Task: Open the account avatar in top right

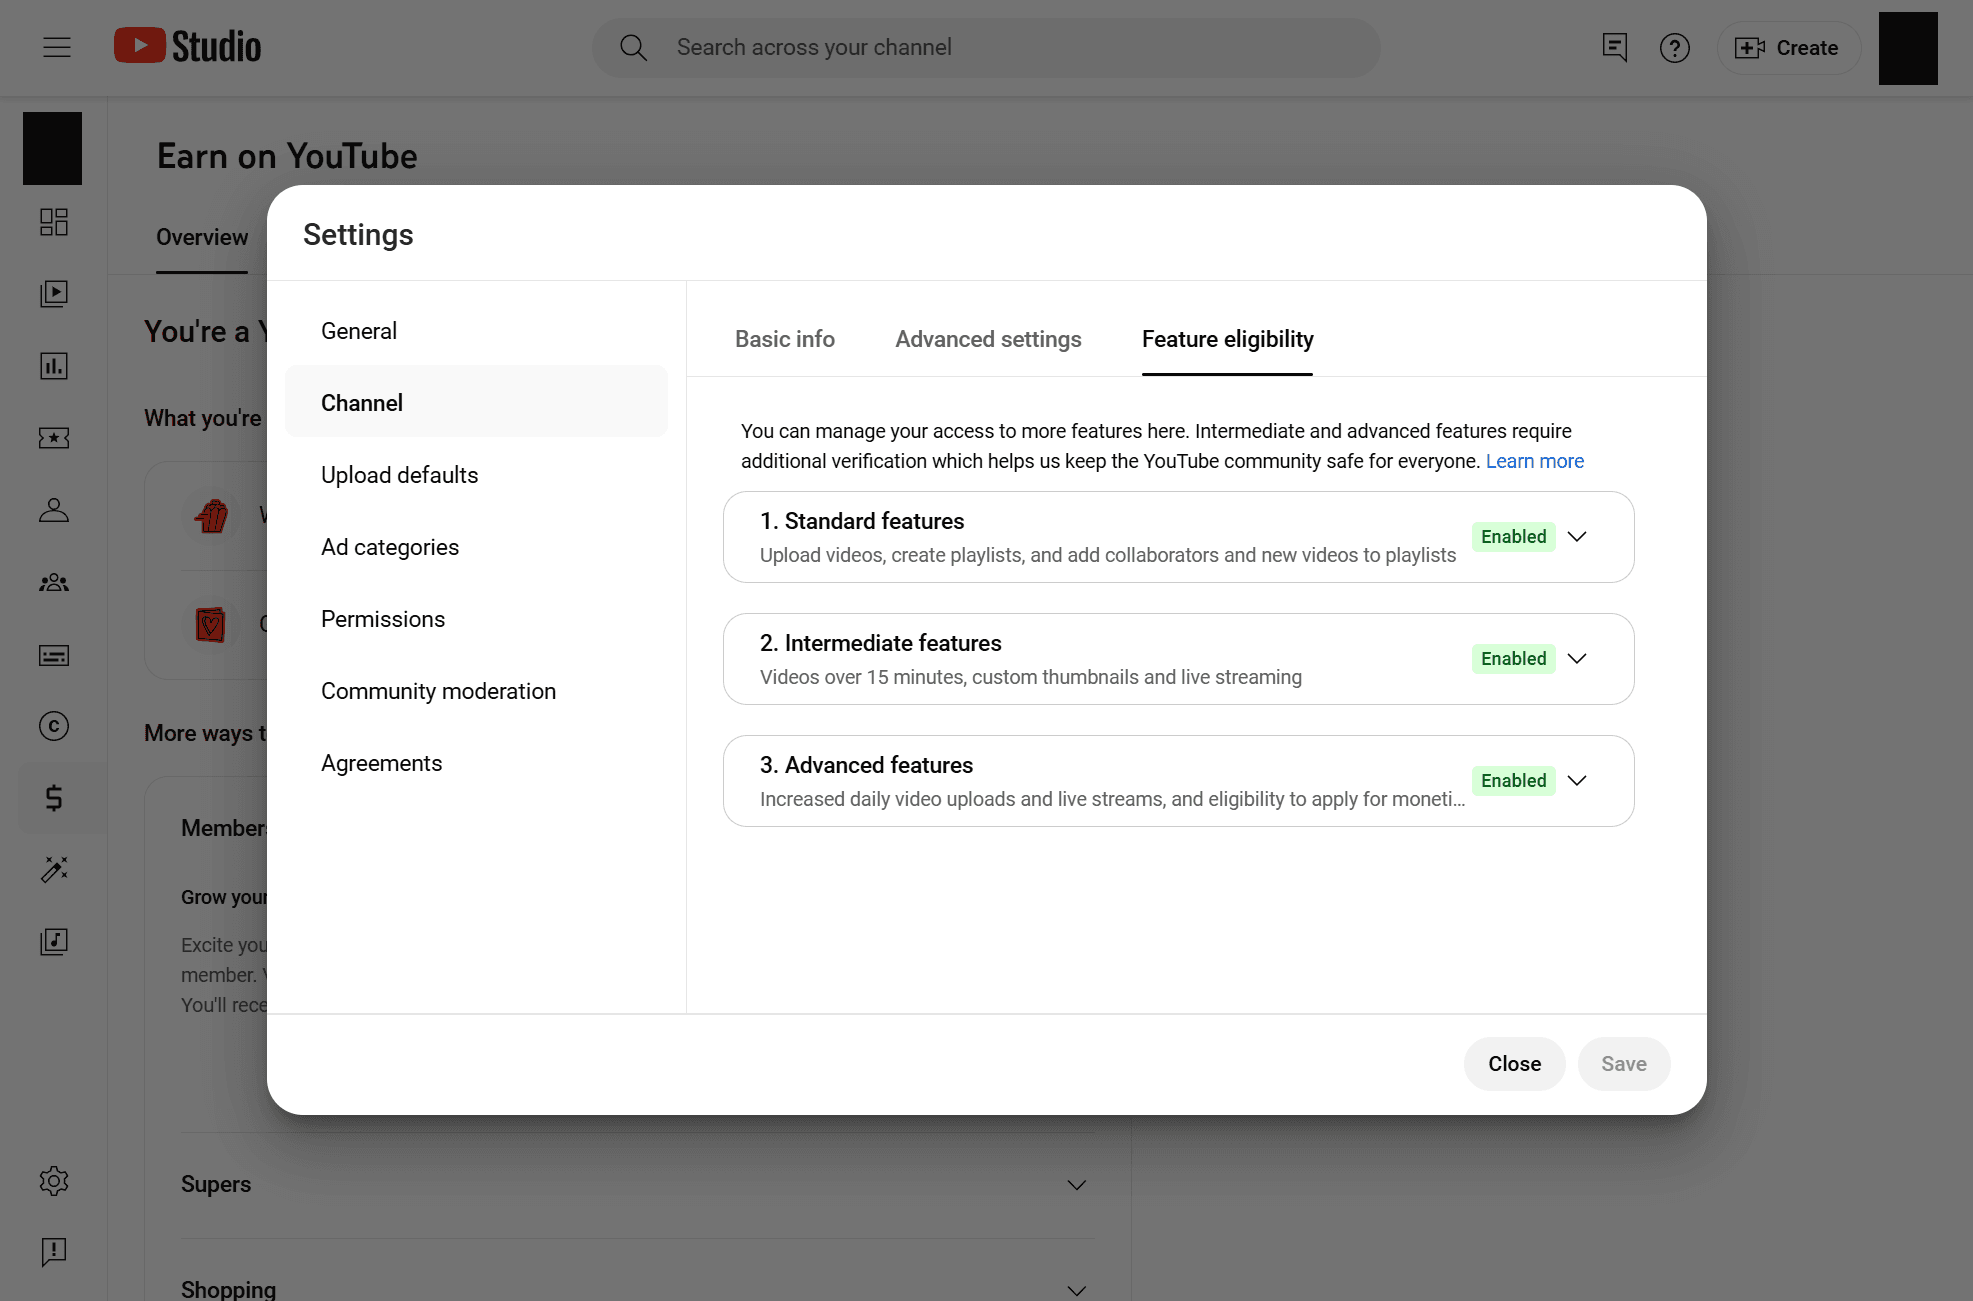Action: [x=1908, y=48]
